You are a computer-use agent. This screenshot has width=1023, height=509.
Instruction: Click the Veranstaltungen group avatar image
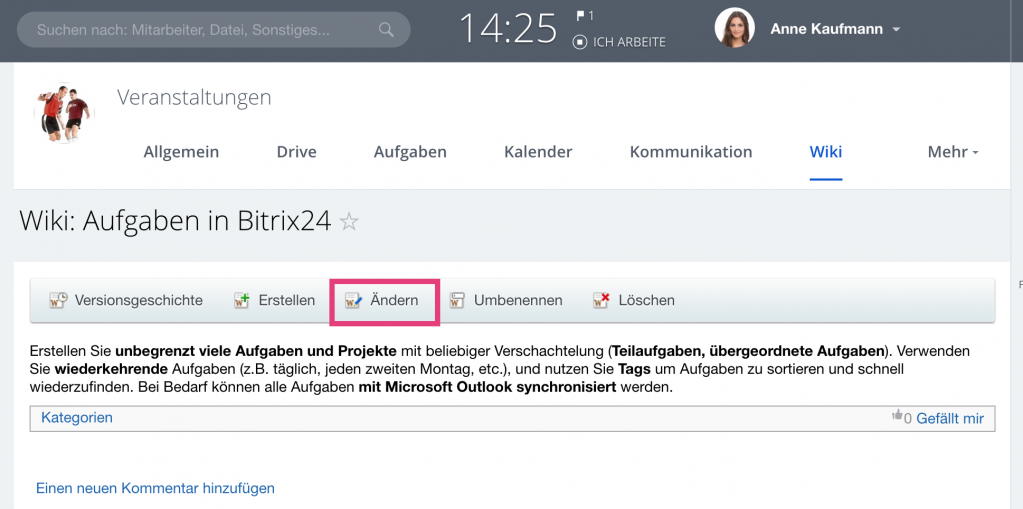[x=64, y=112]
